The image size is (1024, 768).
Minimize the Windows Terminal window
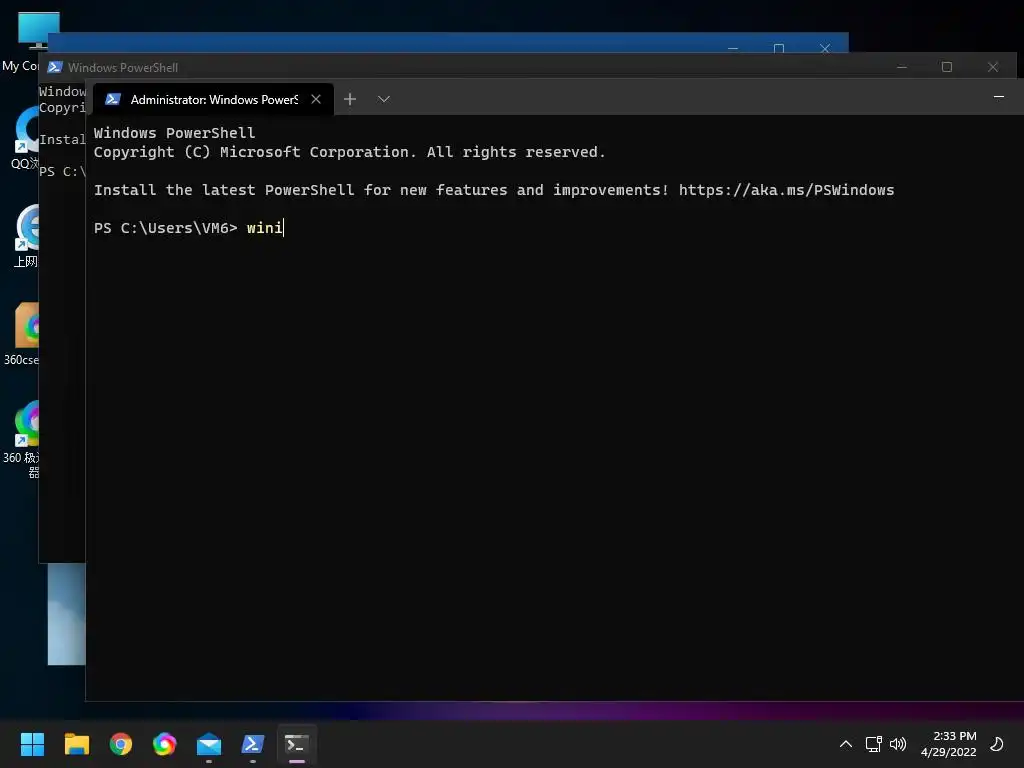tap(999, 97)
